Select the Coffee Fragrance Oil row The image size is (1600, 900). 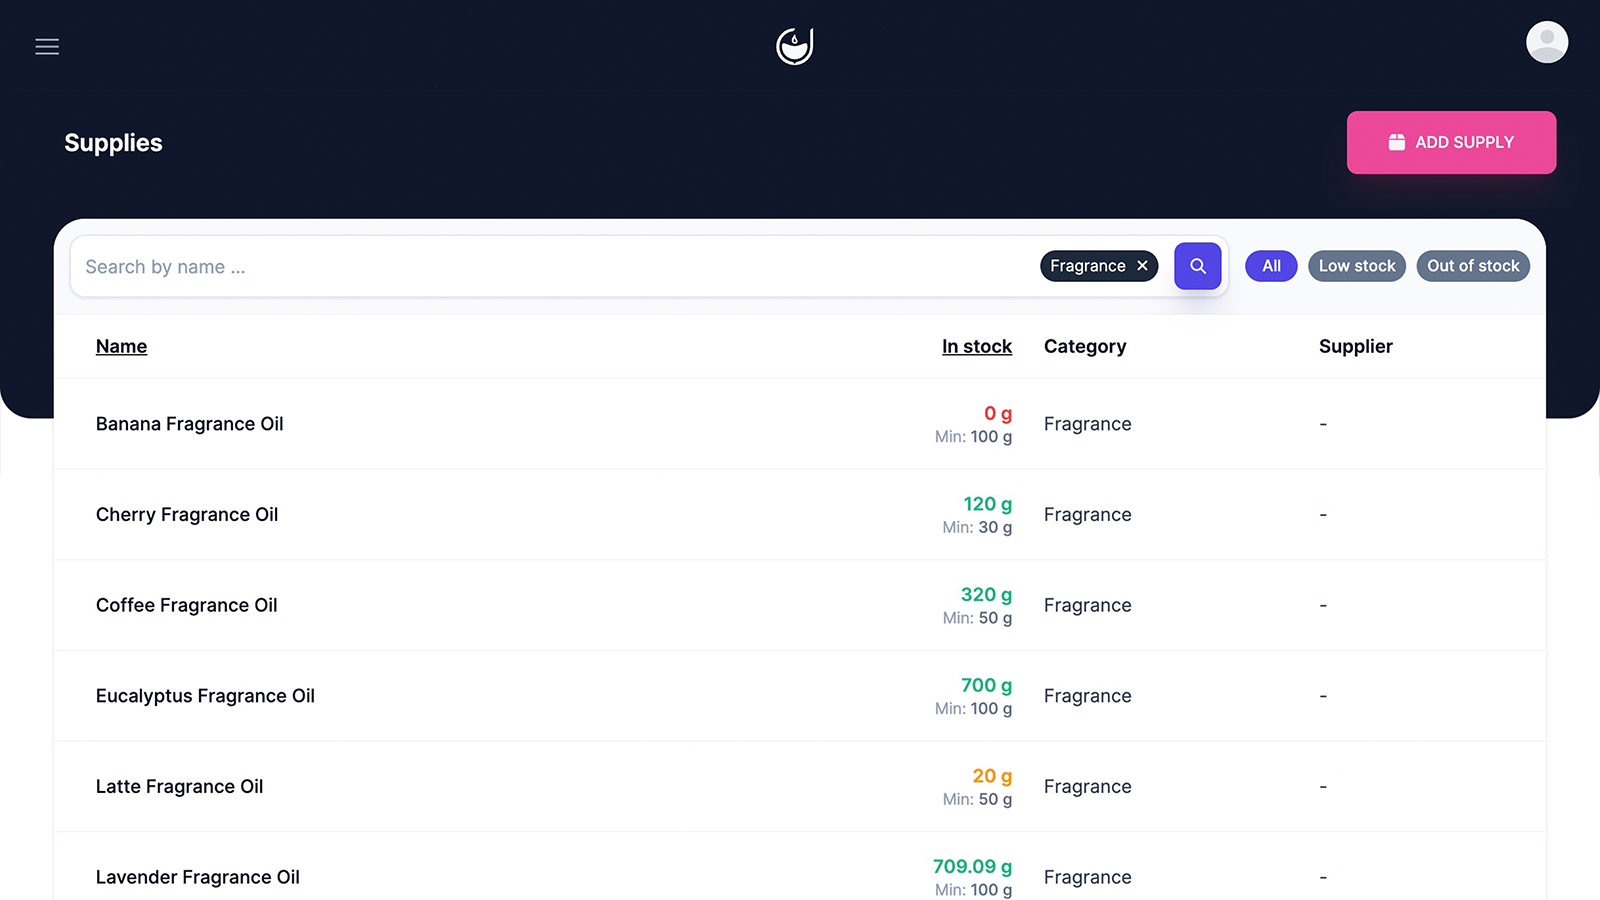800,605
